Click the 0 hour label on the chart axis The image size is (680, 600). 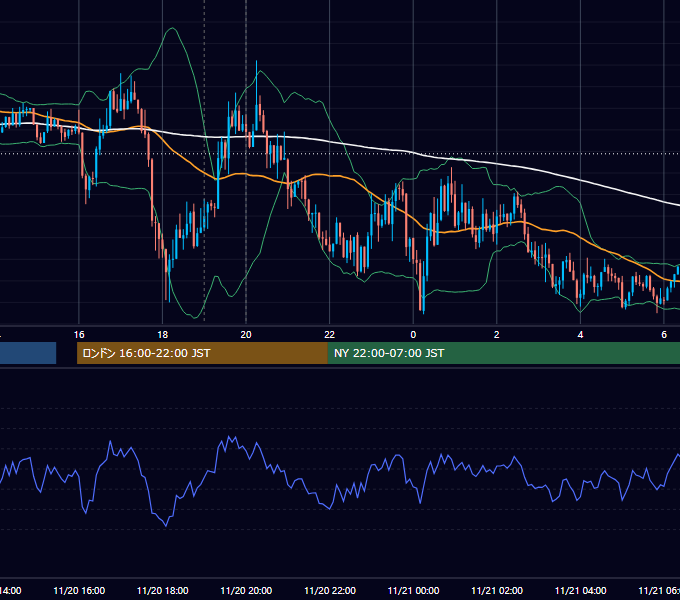click(413, 335)
